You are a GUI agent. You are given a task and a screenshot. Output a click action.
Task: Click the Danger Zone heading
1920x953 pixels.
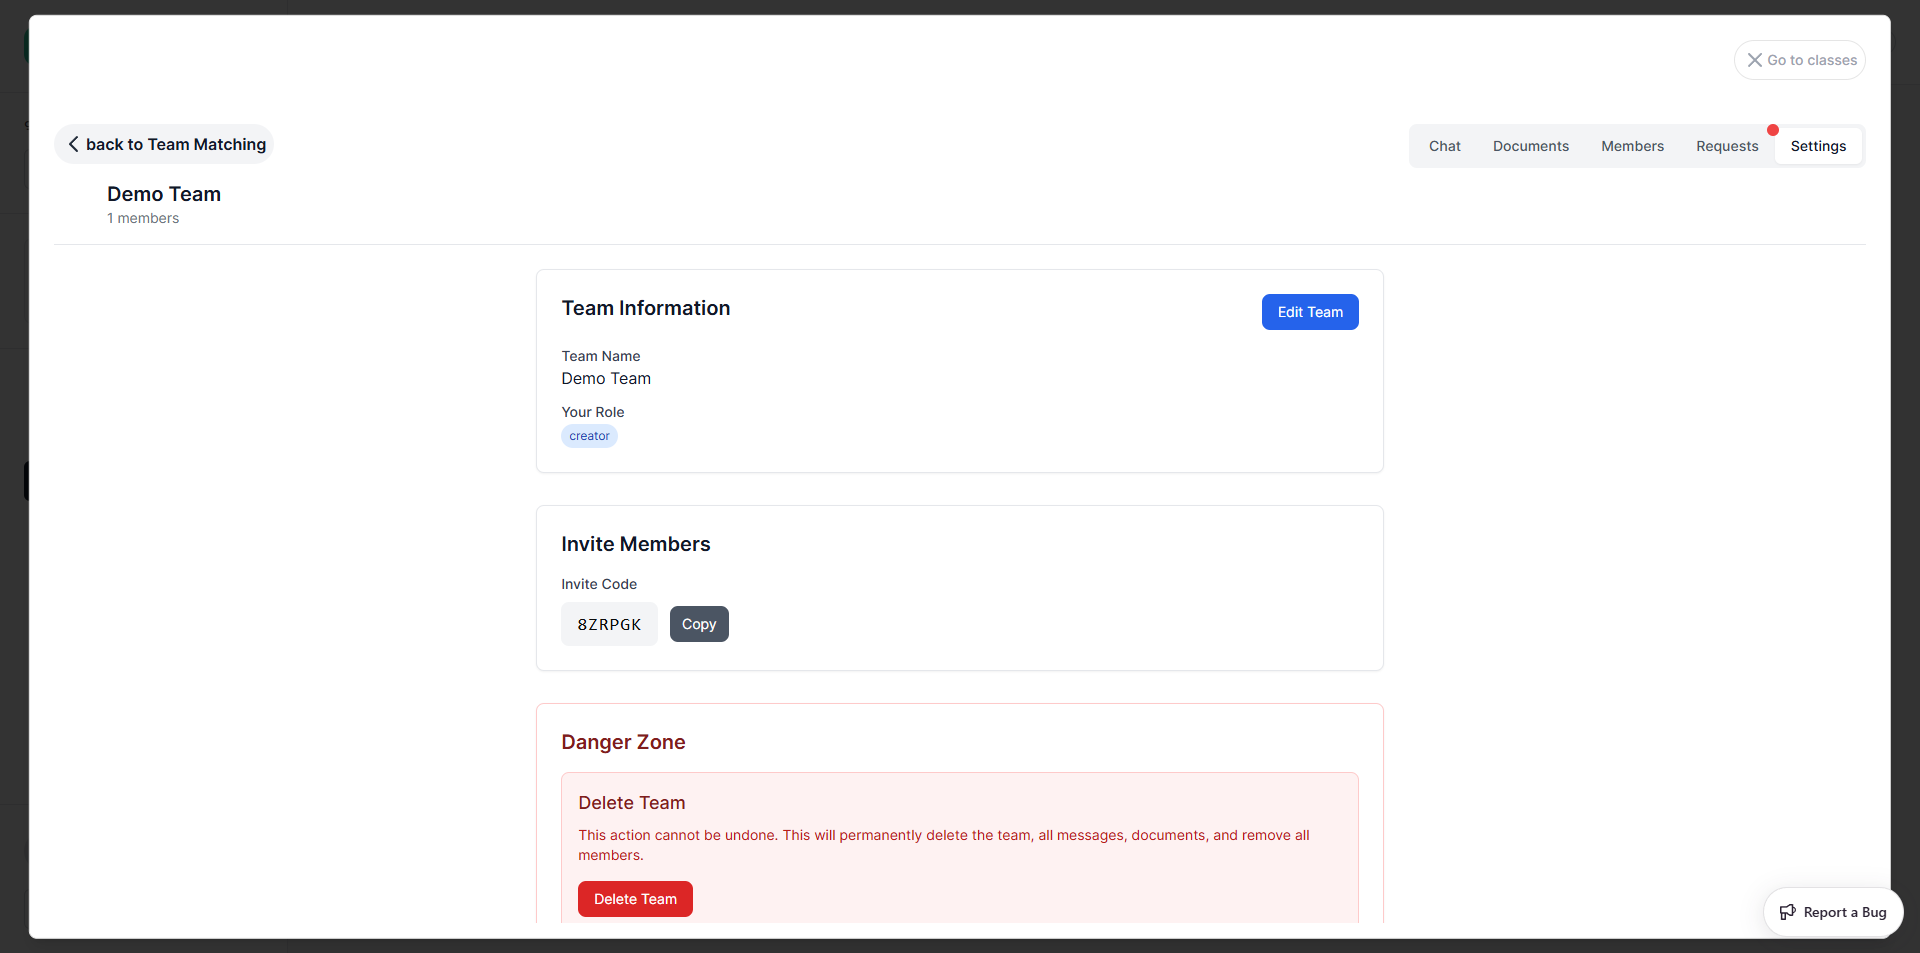tap(623, 742)
